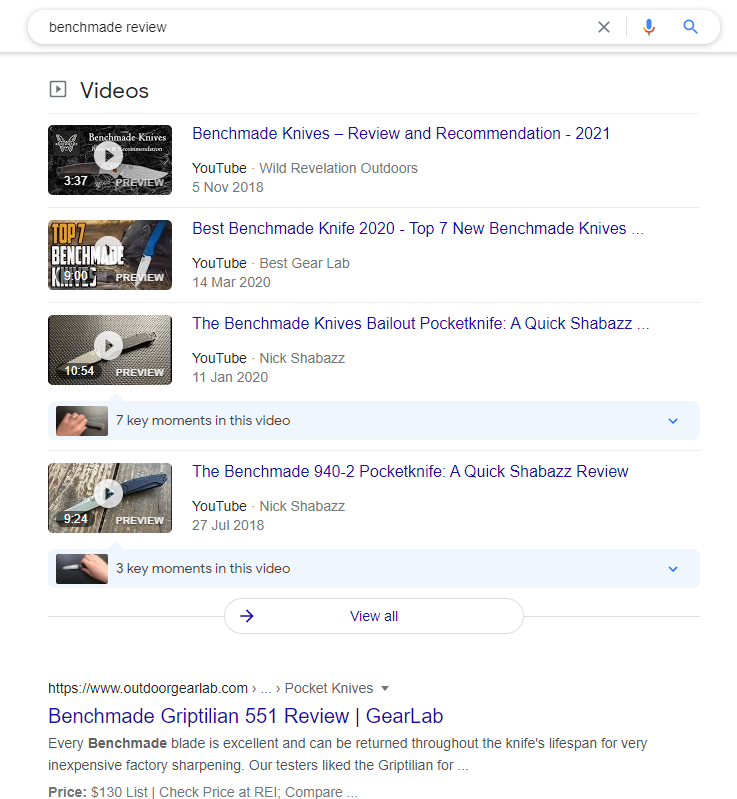737x799 pixels.
Task: Open Best Benchmade Knife 2020 video link
Action: [x=417, y=229]
